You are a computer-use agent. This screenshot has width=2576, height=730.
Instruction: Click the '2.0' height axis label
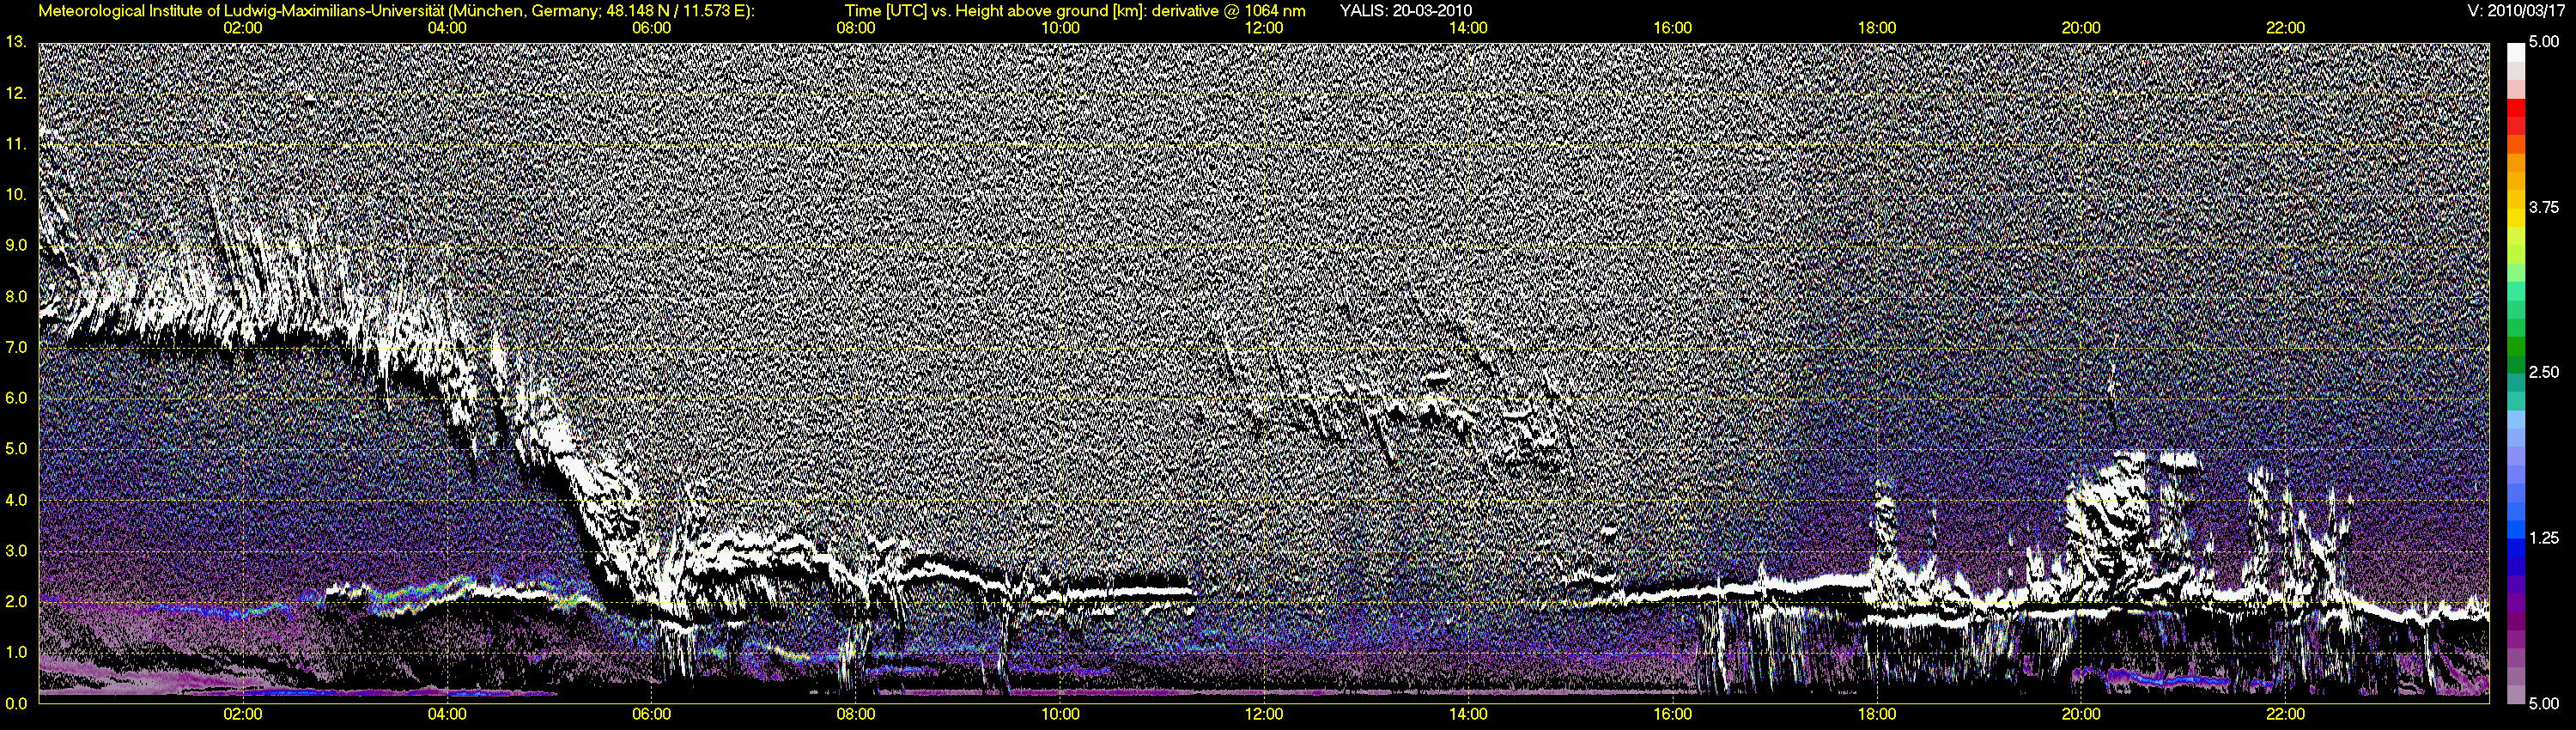click(x=16, y=601)
